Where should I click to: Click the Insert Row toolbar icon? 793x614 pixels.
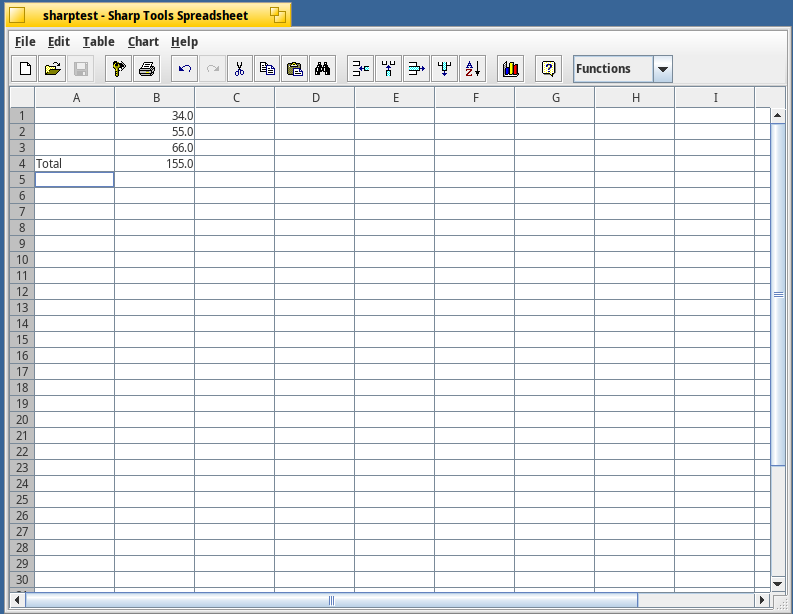(x=361, y=69)
